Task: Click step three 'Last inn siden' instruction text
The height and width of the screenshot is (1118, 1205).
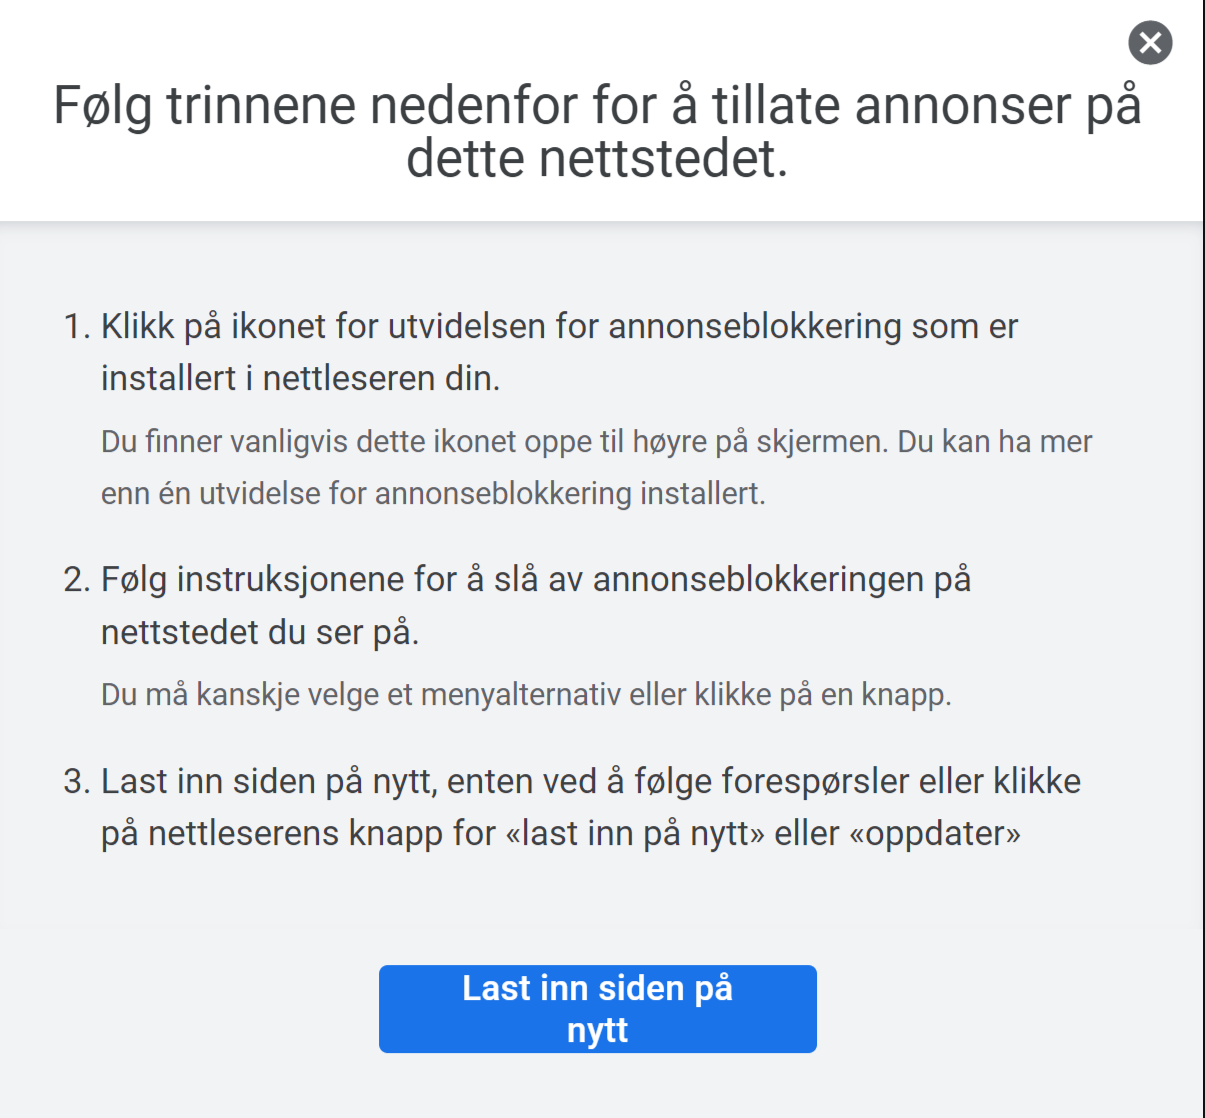Action: tap(591, 807)
